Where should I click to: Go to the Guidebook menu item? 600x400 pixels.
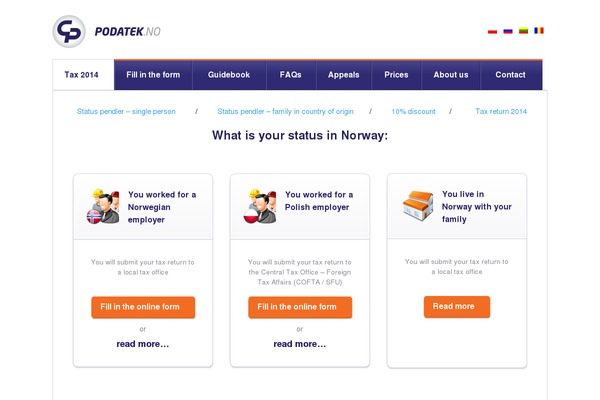pos(229,75)
